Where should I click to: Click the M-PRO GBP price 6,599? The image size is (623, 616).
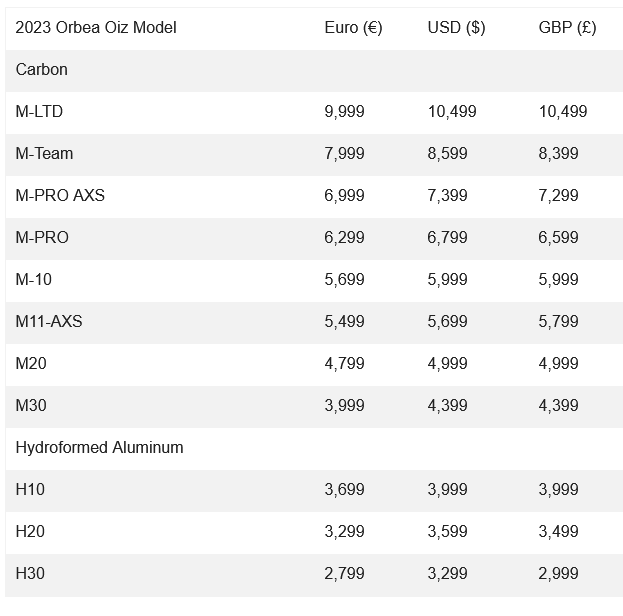point(558,238)
